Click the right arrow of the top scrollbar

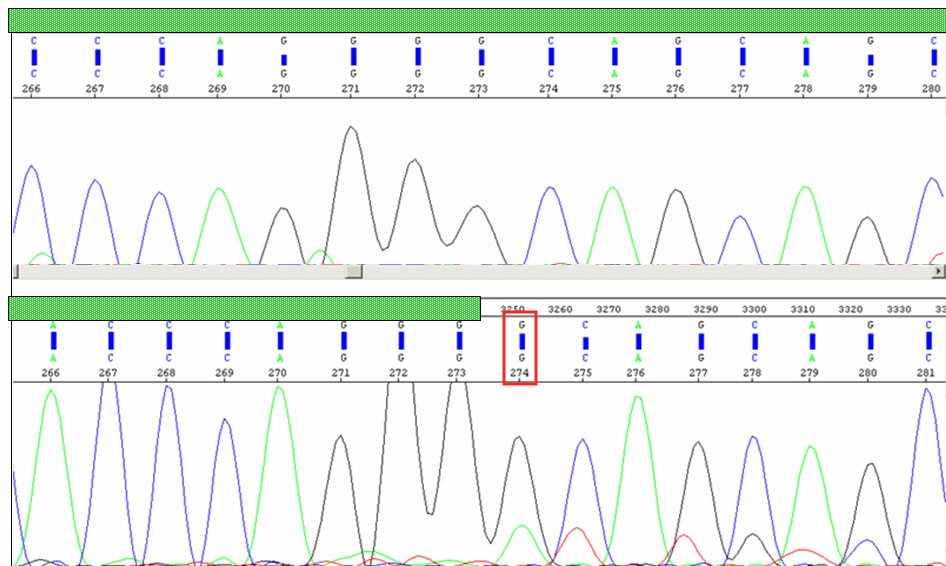pyautogui.click(x=937, y=271)
